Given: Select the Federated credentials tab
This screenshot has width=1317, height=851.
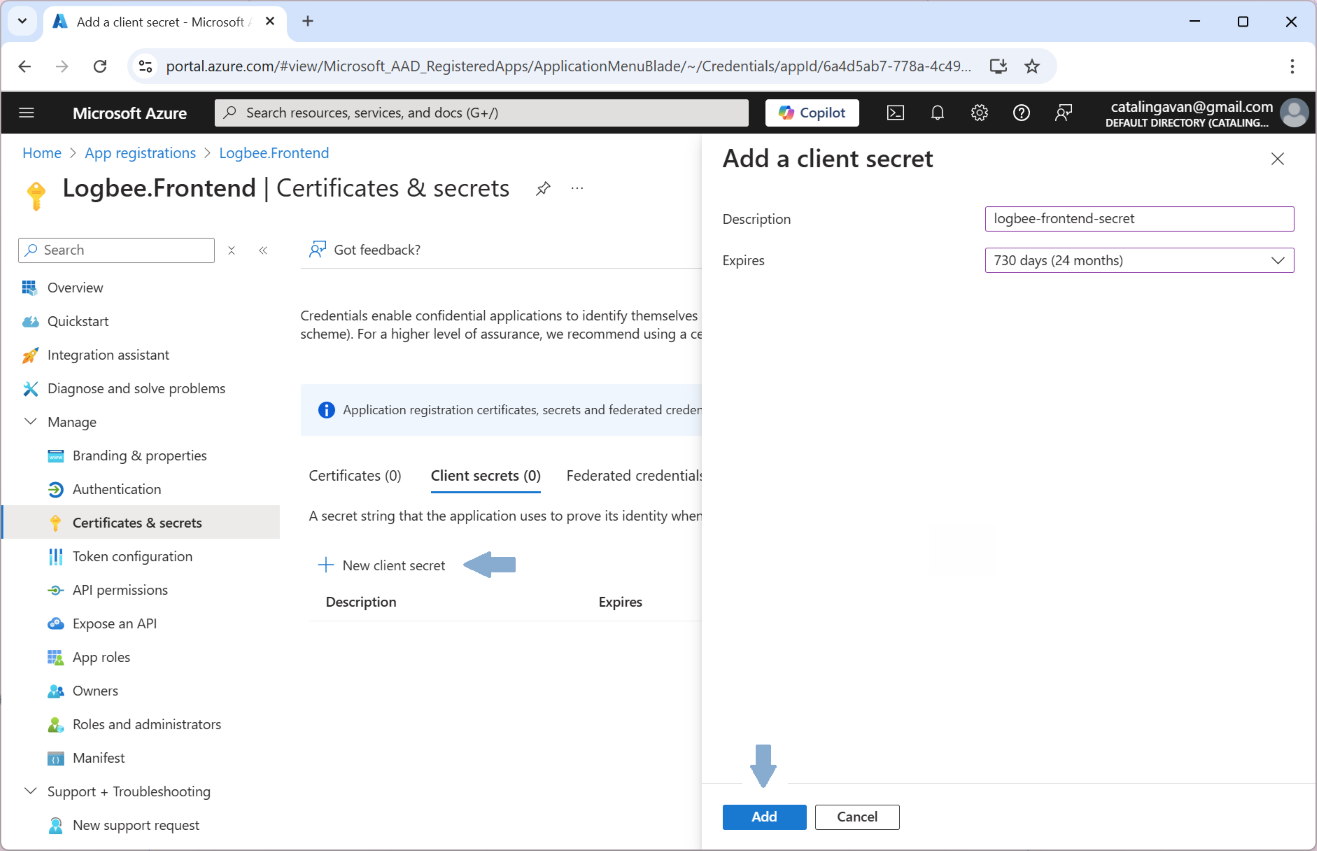Looking at the screenshot, I should (633, 475).
